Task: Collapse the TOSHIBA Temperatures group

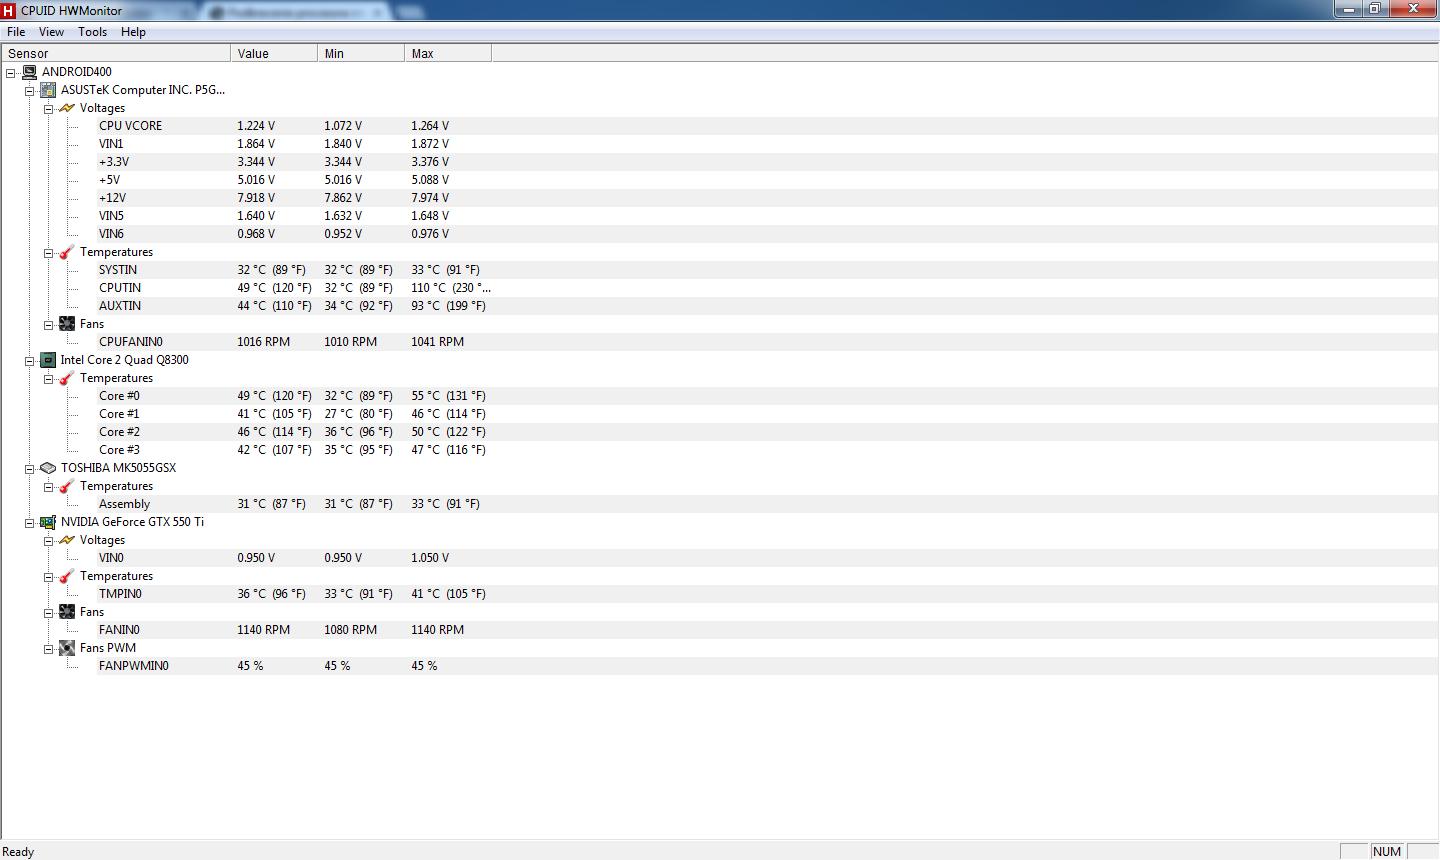Action: point(48,487)
